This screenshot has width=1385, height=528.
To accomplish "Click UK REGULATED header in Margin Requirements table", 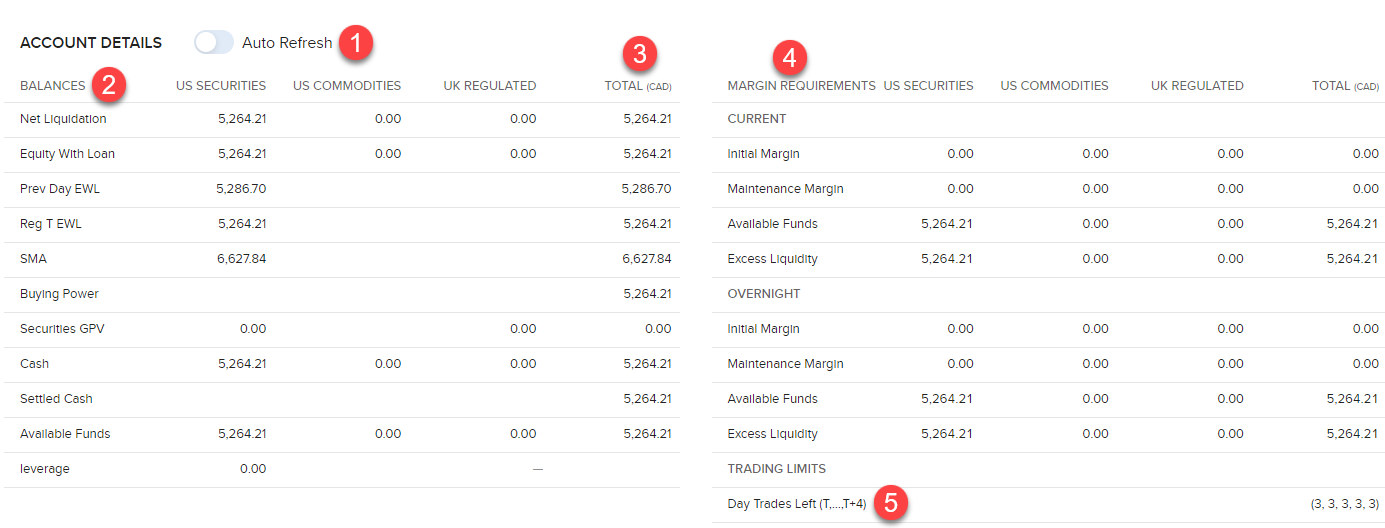I will (1197, 86).
